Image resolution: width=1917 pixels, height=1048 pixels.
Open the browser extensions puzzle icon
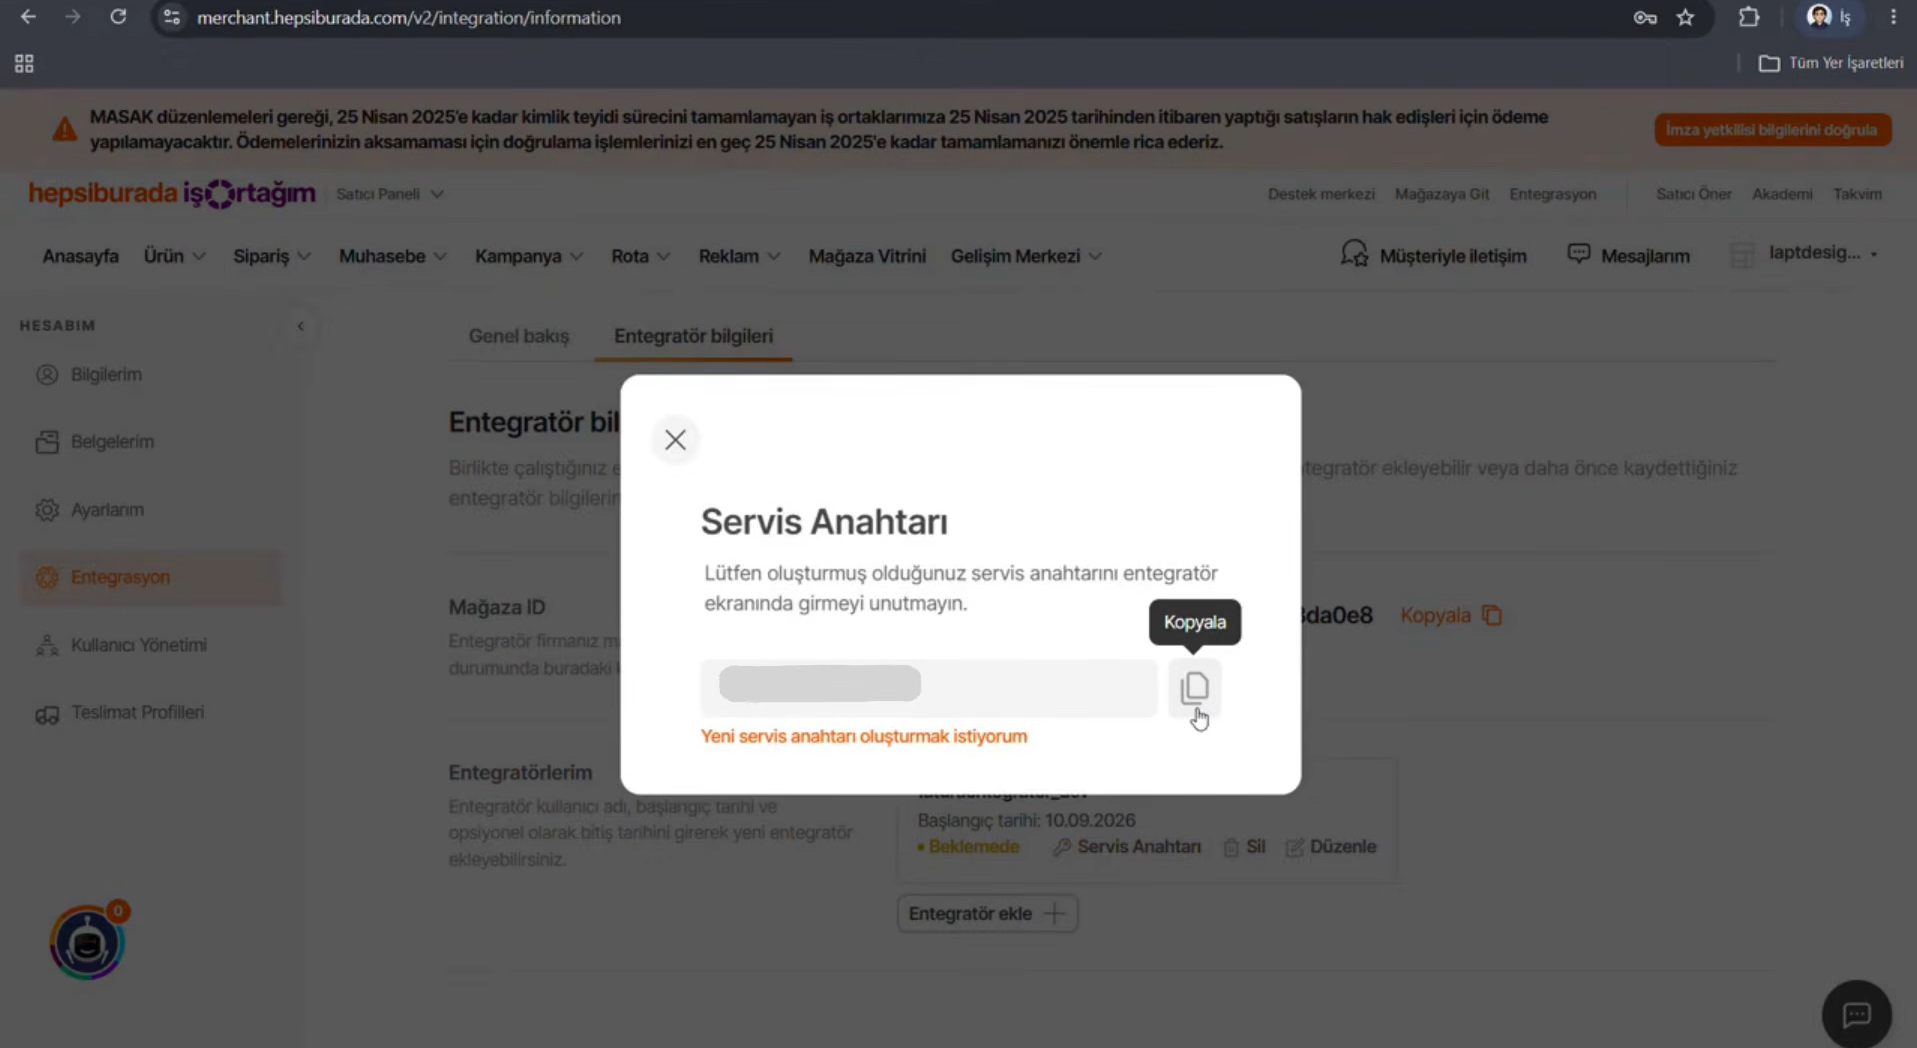1748,17
